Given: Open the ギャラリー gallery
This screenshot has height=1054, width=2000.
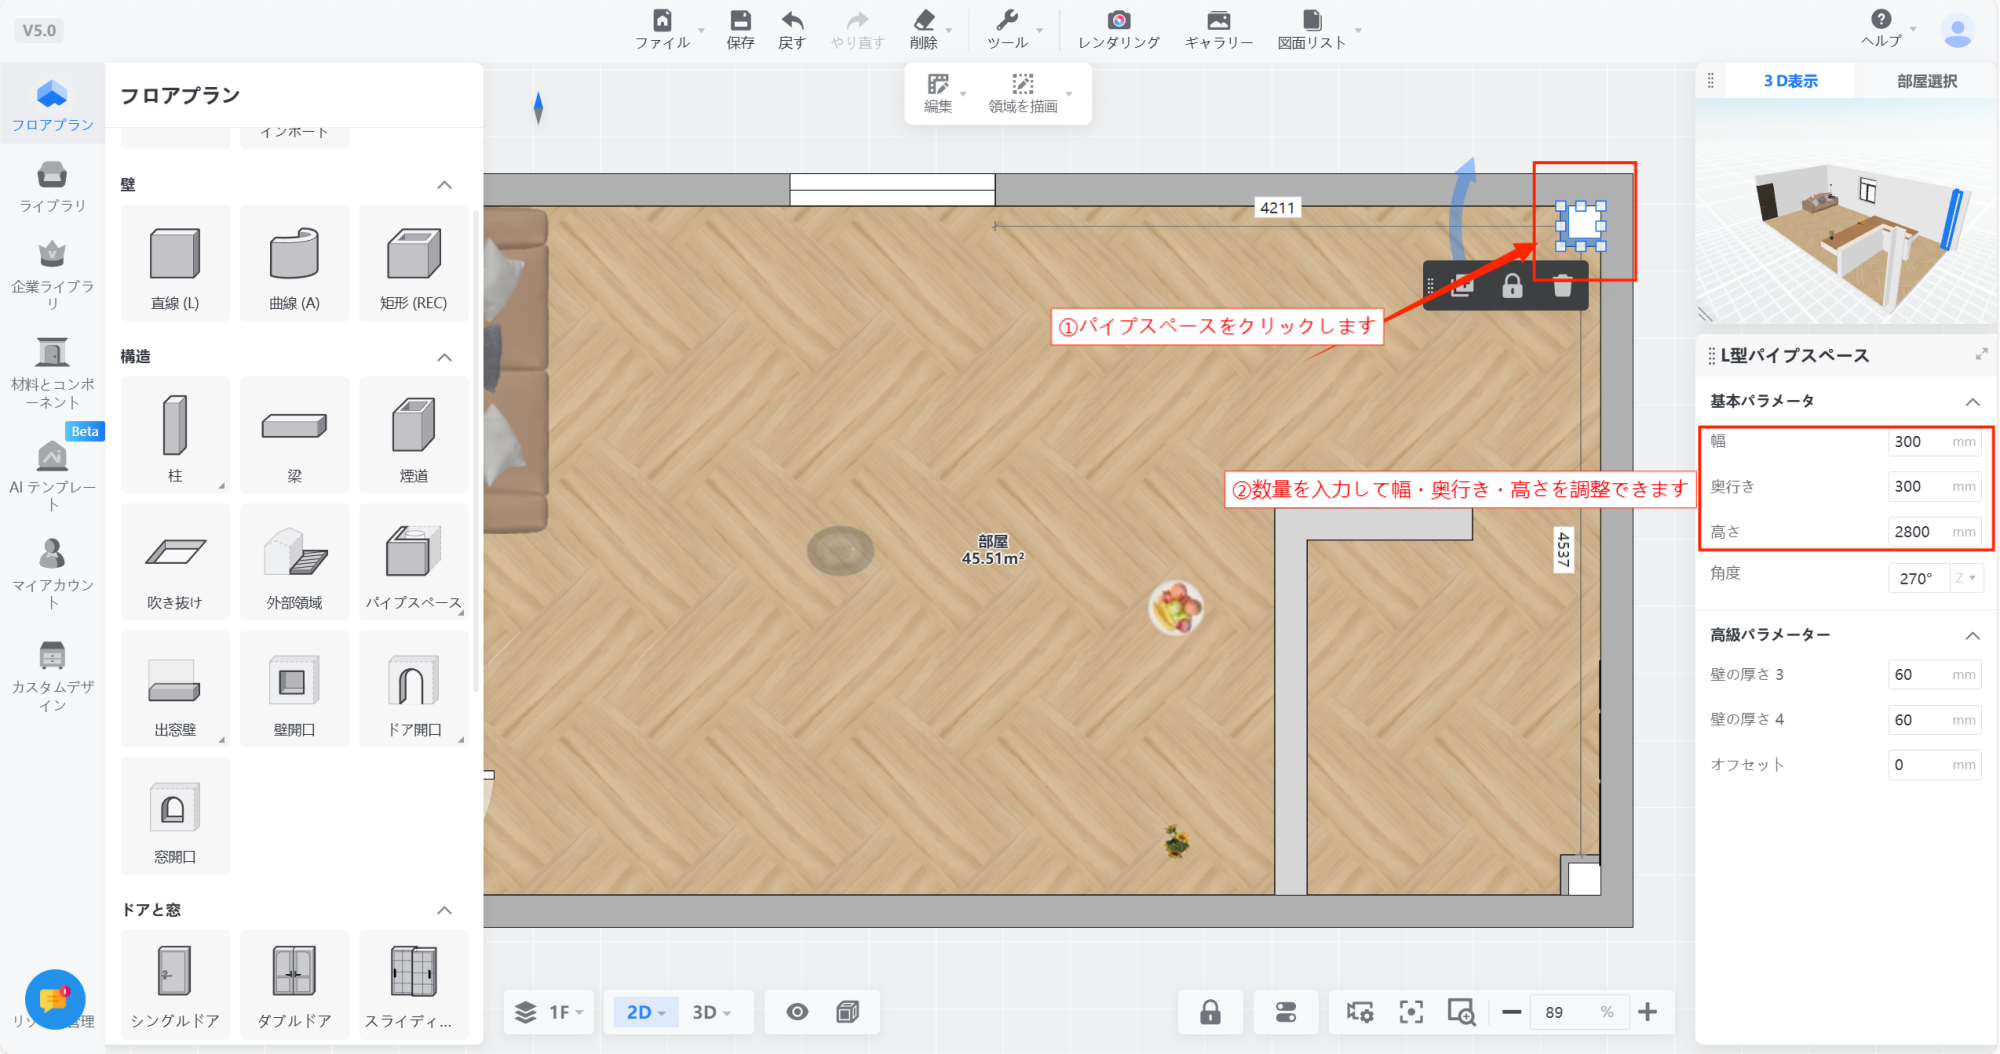Looking at the screenshot, I should tap(1219, 29).
